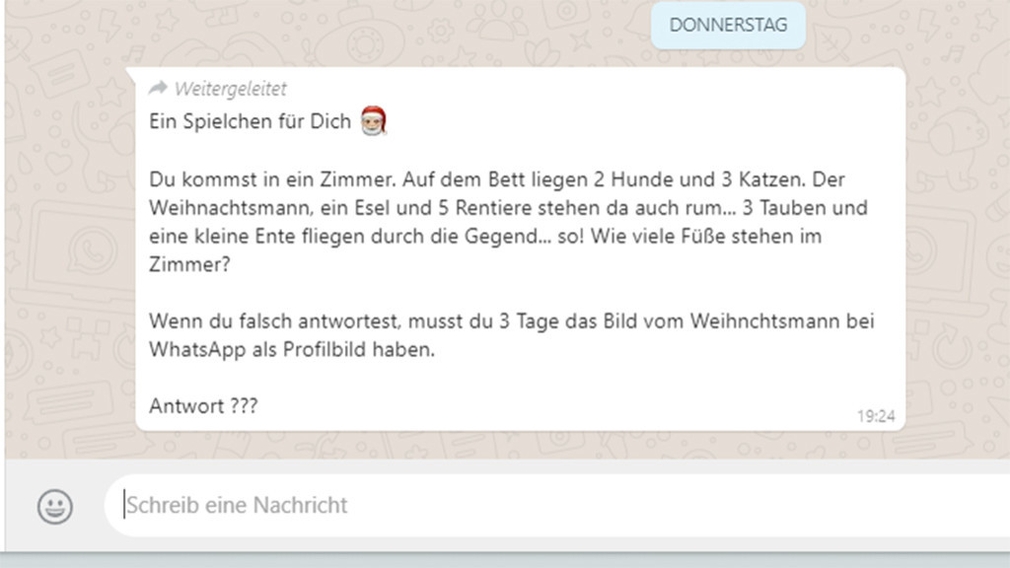
Task: Click the forwarded arrow icon
Action: [x=158, y=88]
